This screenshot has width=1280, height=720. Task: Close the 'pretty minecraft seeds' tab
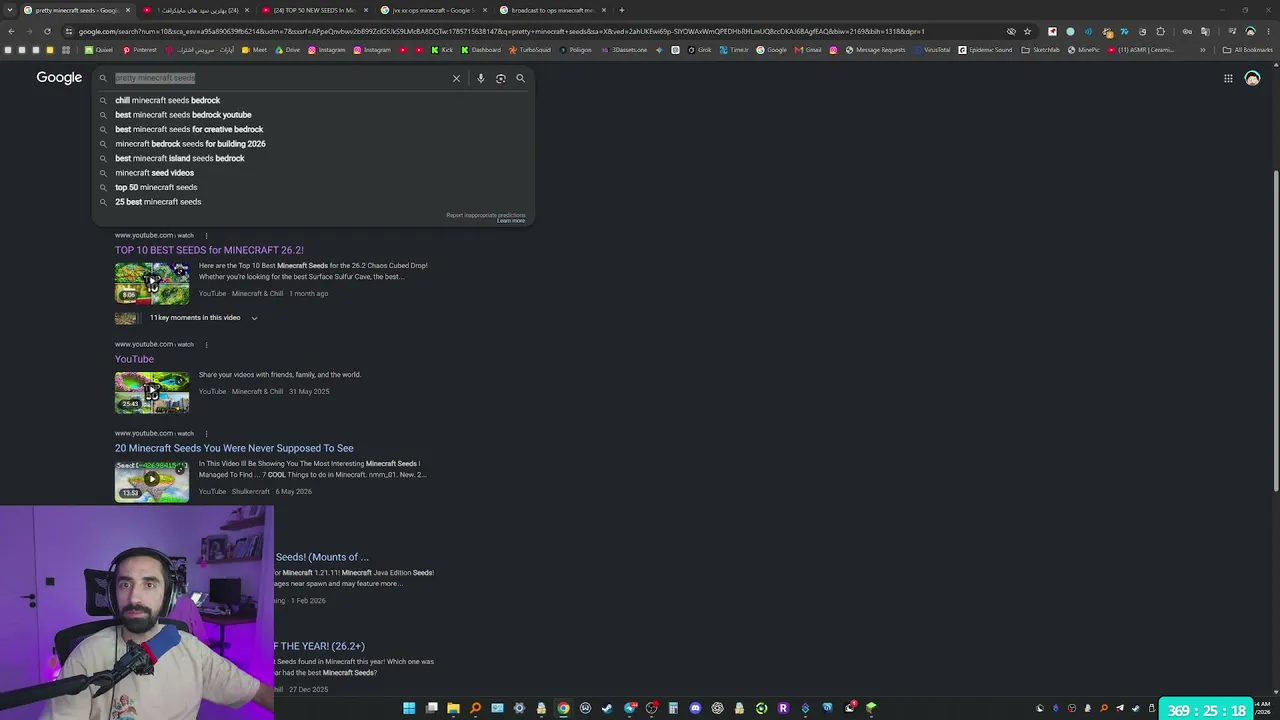tap(128, 10)
